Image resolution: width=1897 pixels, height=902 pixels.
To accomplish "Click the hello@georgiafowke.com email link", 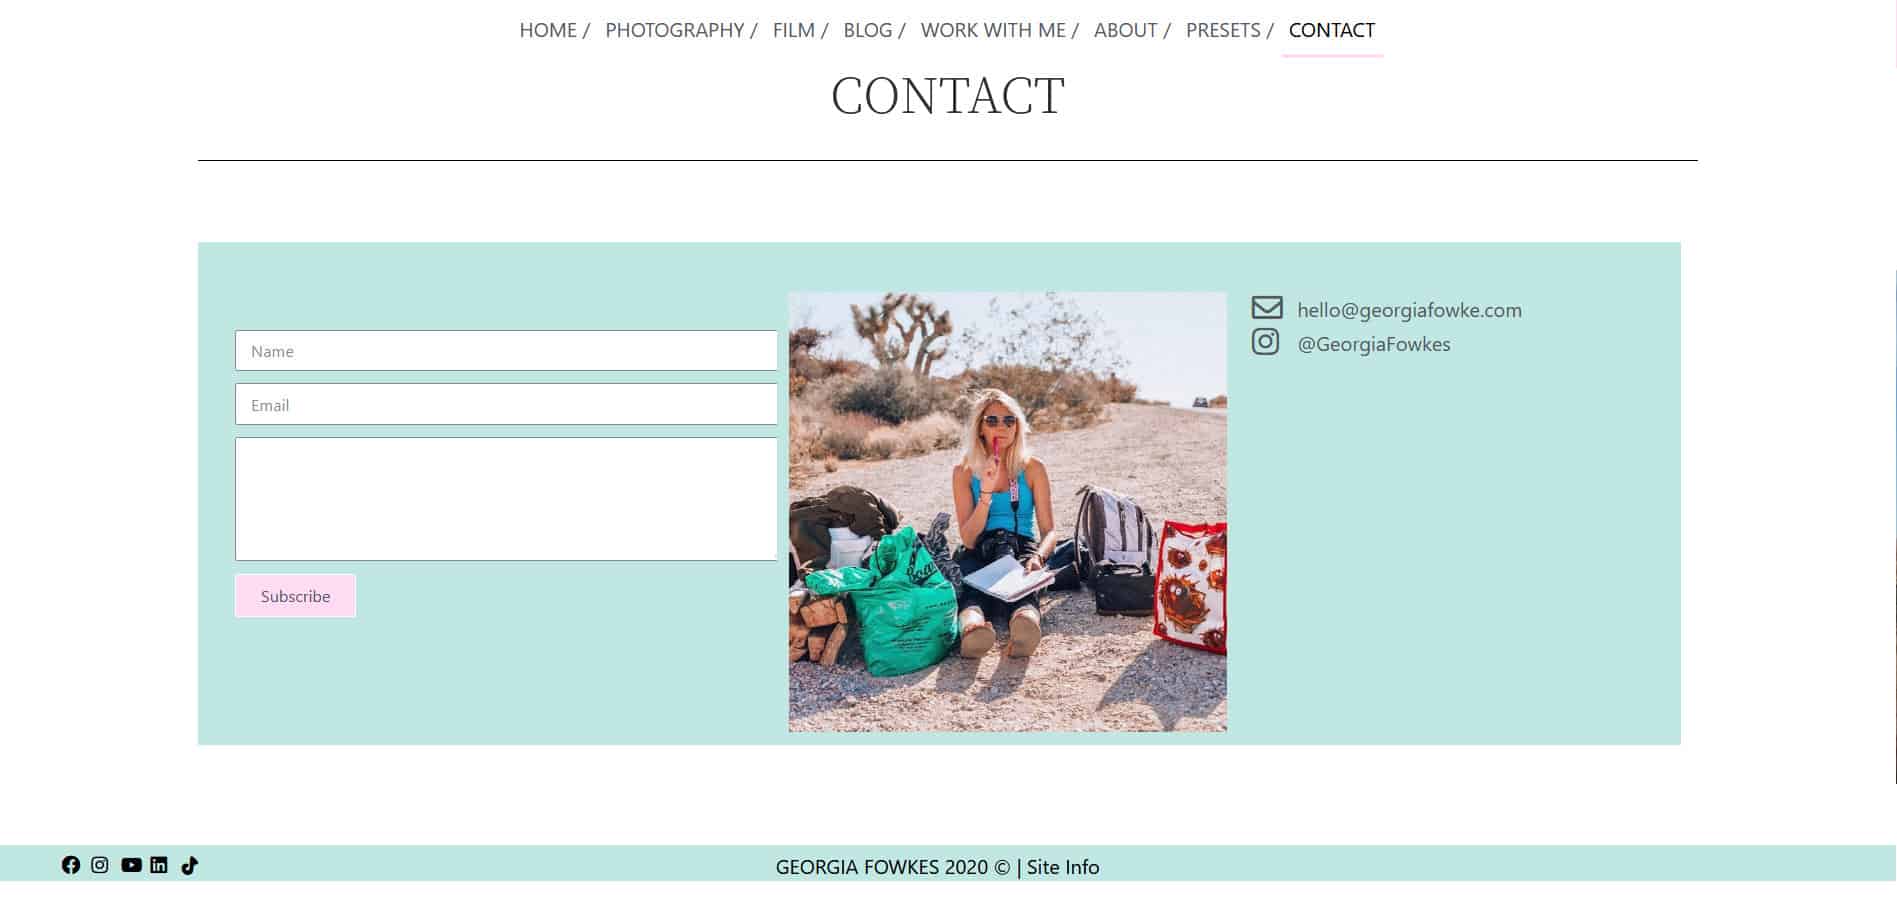I will coord(1409,310).
